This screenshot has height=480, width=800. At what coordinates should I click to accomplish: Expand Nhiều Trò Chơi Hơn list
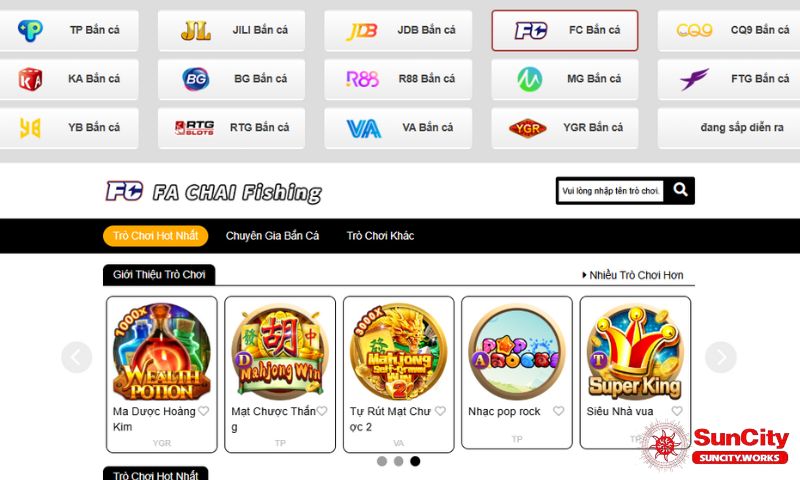(x=633, y=275)
